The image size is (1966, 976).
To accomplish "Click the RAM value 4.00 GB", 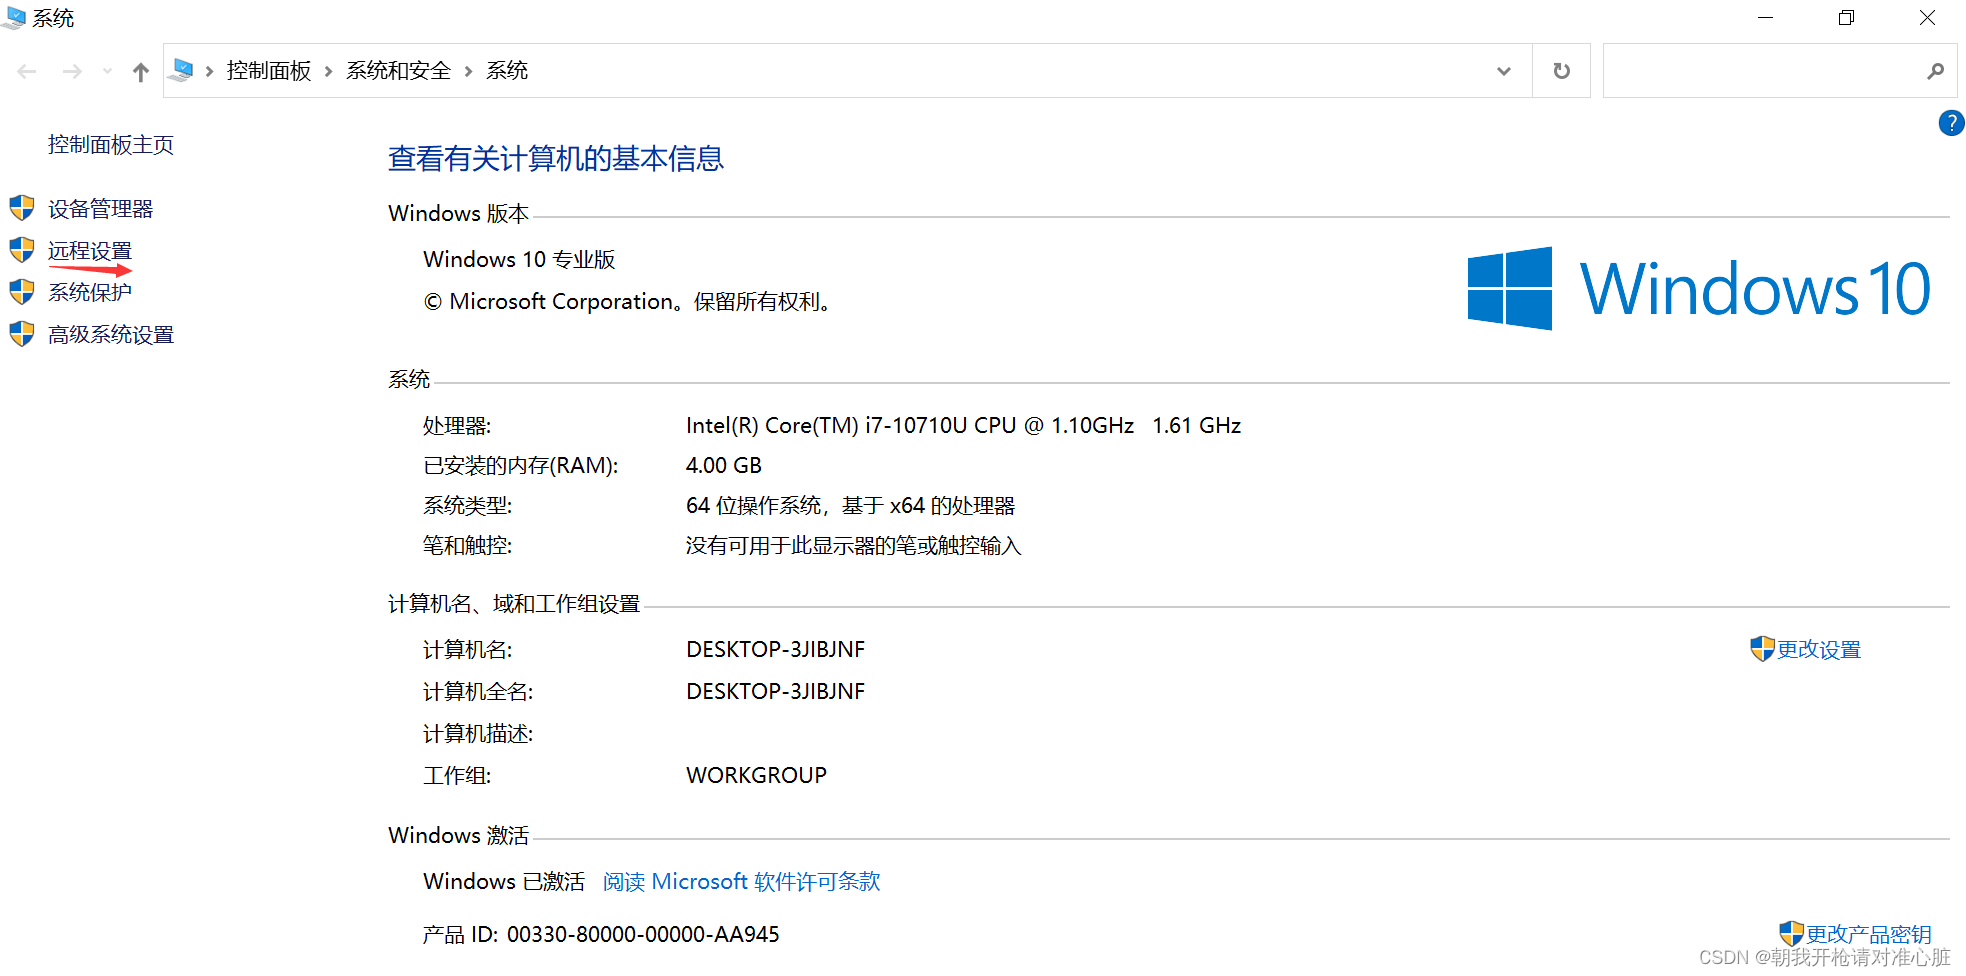I will point(724,466).
